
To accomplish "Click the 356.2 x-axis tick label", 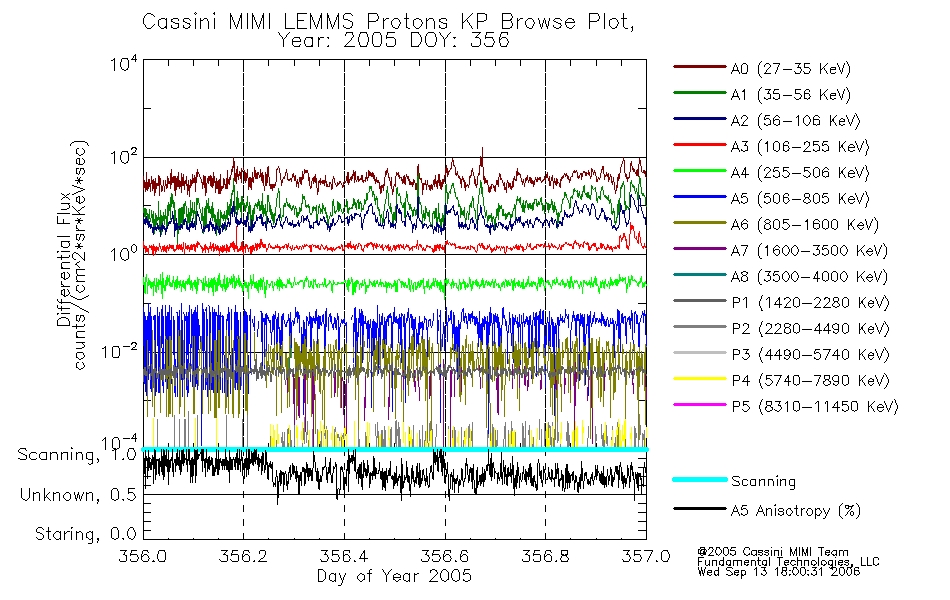I will pyautogui.click(x=243, y=556).
